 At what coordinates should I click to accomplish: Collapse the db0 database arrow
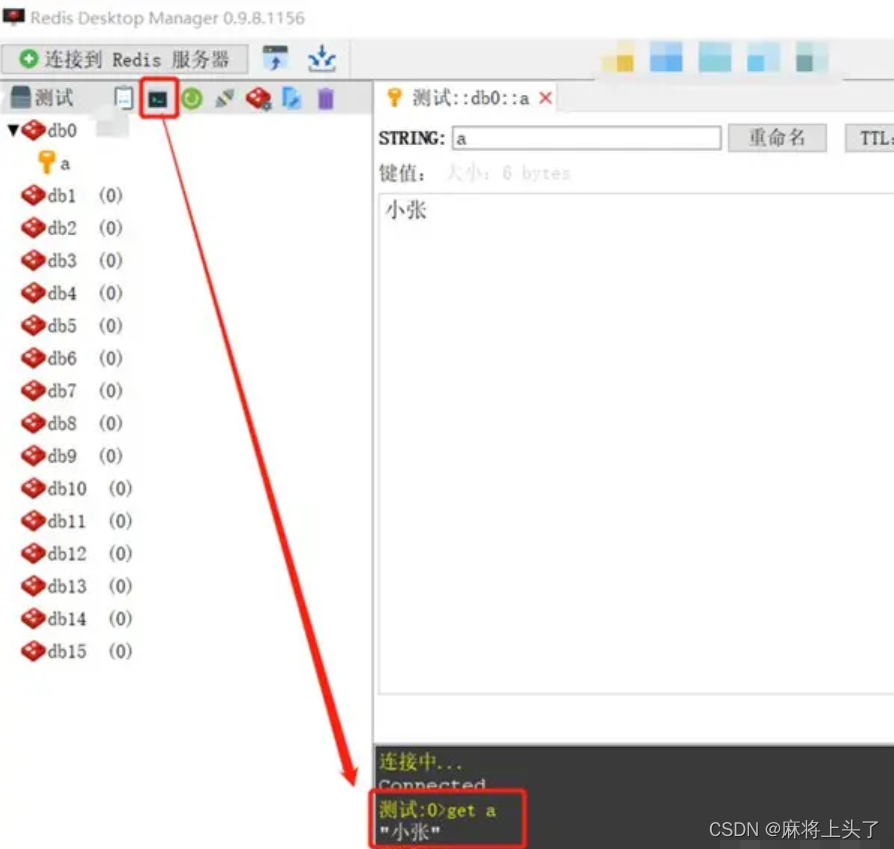click(13, 130)
